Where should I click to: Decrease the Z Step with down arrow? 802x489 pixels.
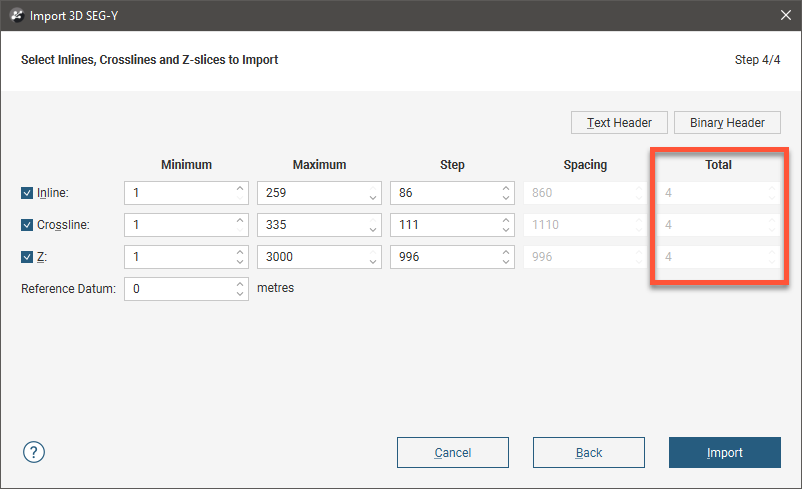(505, 262)
